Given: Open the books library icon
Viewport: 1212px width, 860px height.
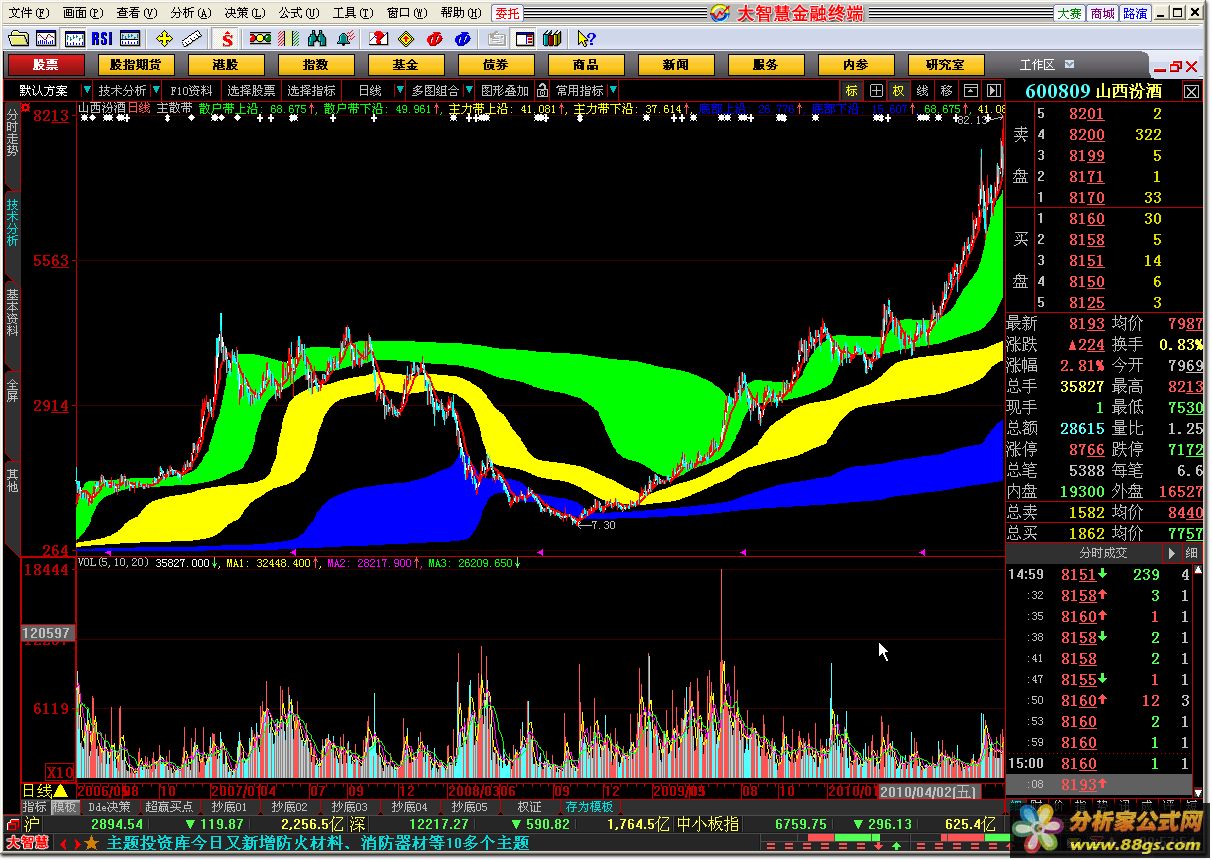Looking at the screenshot, I should point(552,39).
